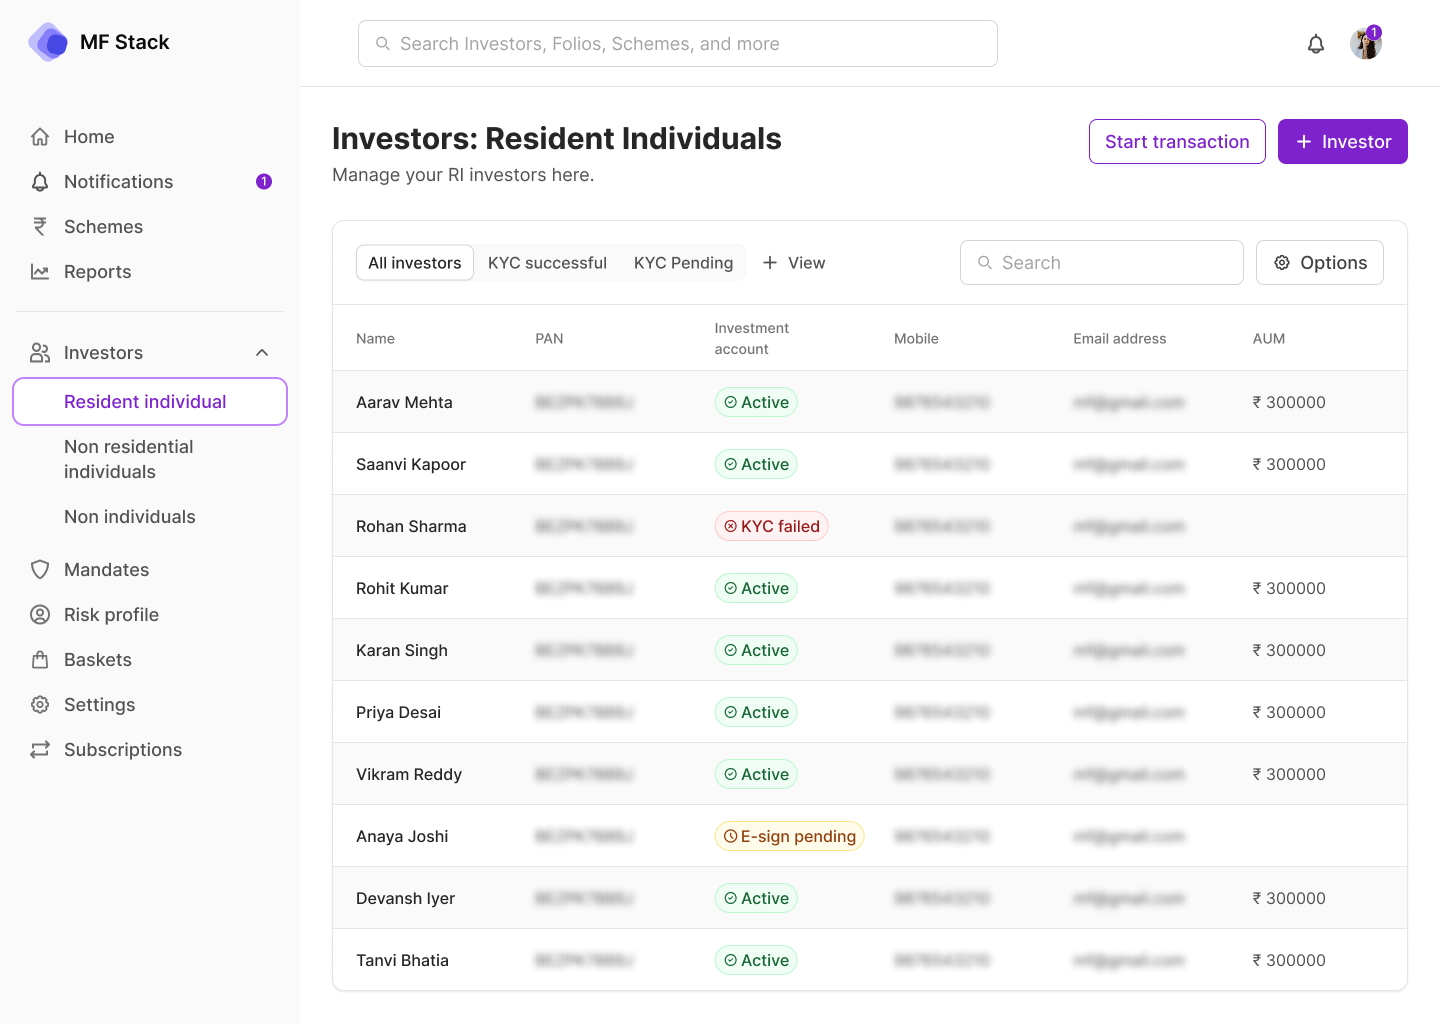Open Subscriptions in sidebar
1440x1024 pixels.
[x=122, y=750]
